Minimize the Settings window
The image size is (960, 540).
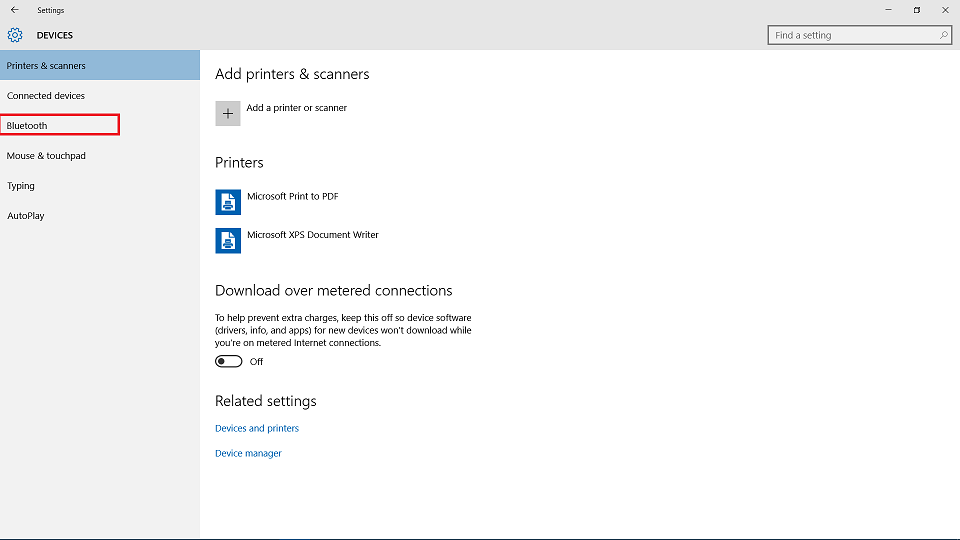[x=888, y=10]
